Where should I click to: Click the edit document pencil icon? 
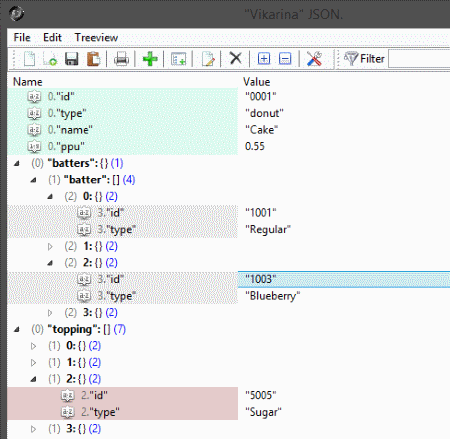pyautogui.click(x=208, y=59)
